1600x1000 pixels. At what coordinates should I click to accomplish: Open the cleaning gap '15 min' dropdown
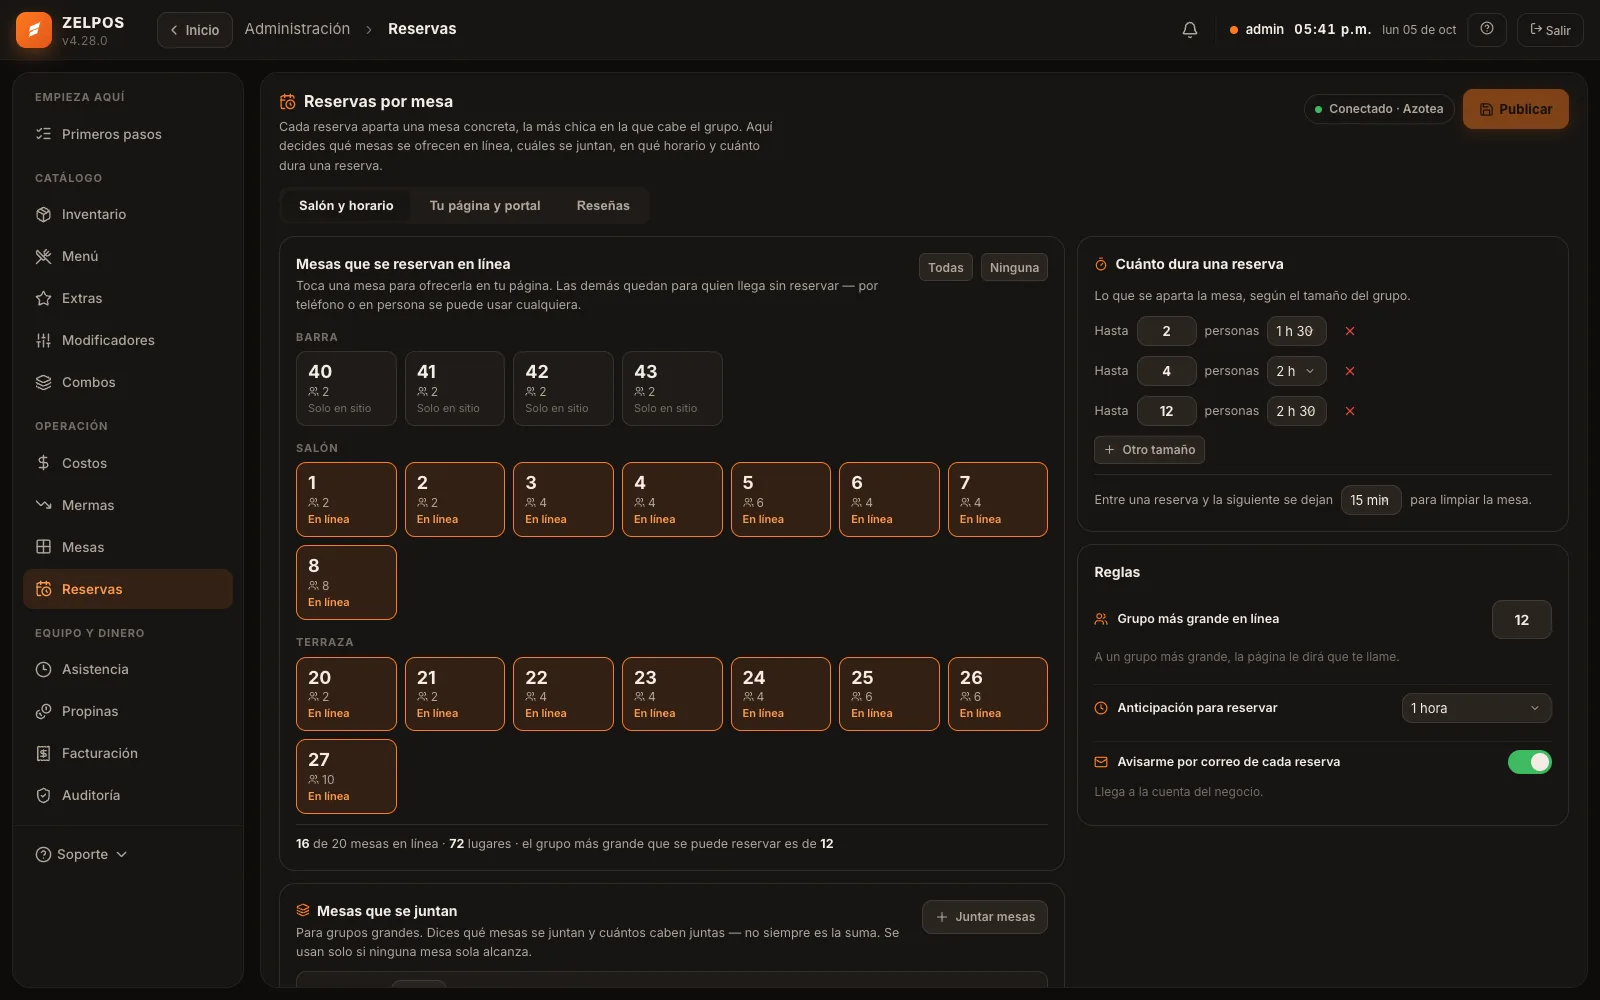click(1371, 500)
